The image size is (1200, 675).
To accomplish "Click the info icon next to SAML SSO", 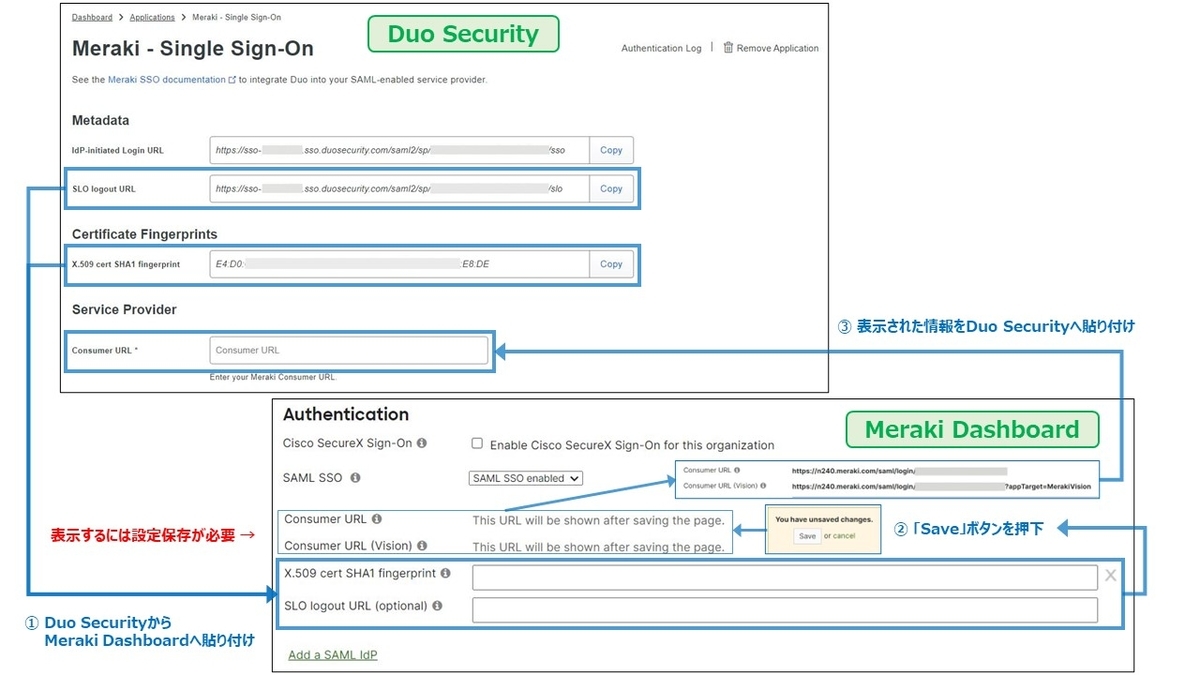I will click(356, 478).
